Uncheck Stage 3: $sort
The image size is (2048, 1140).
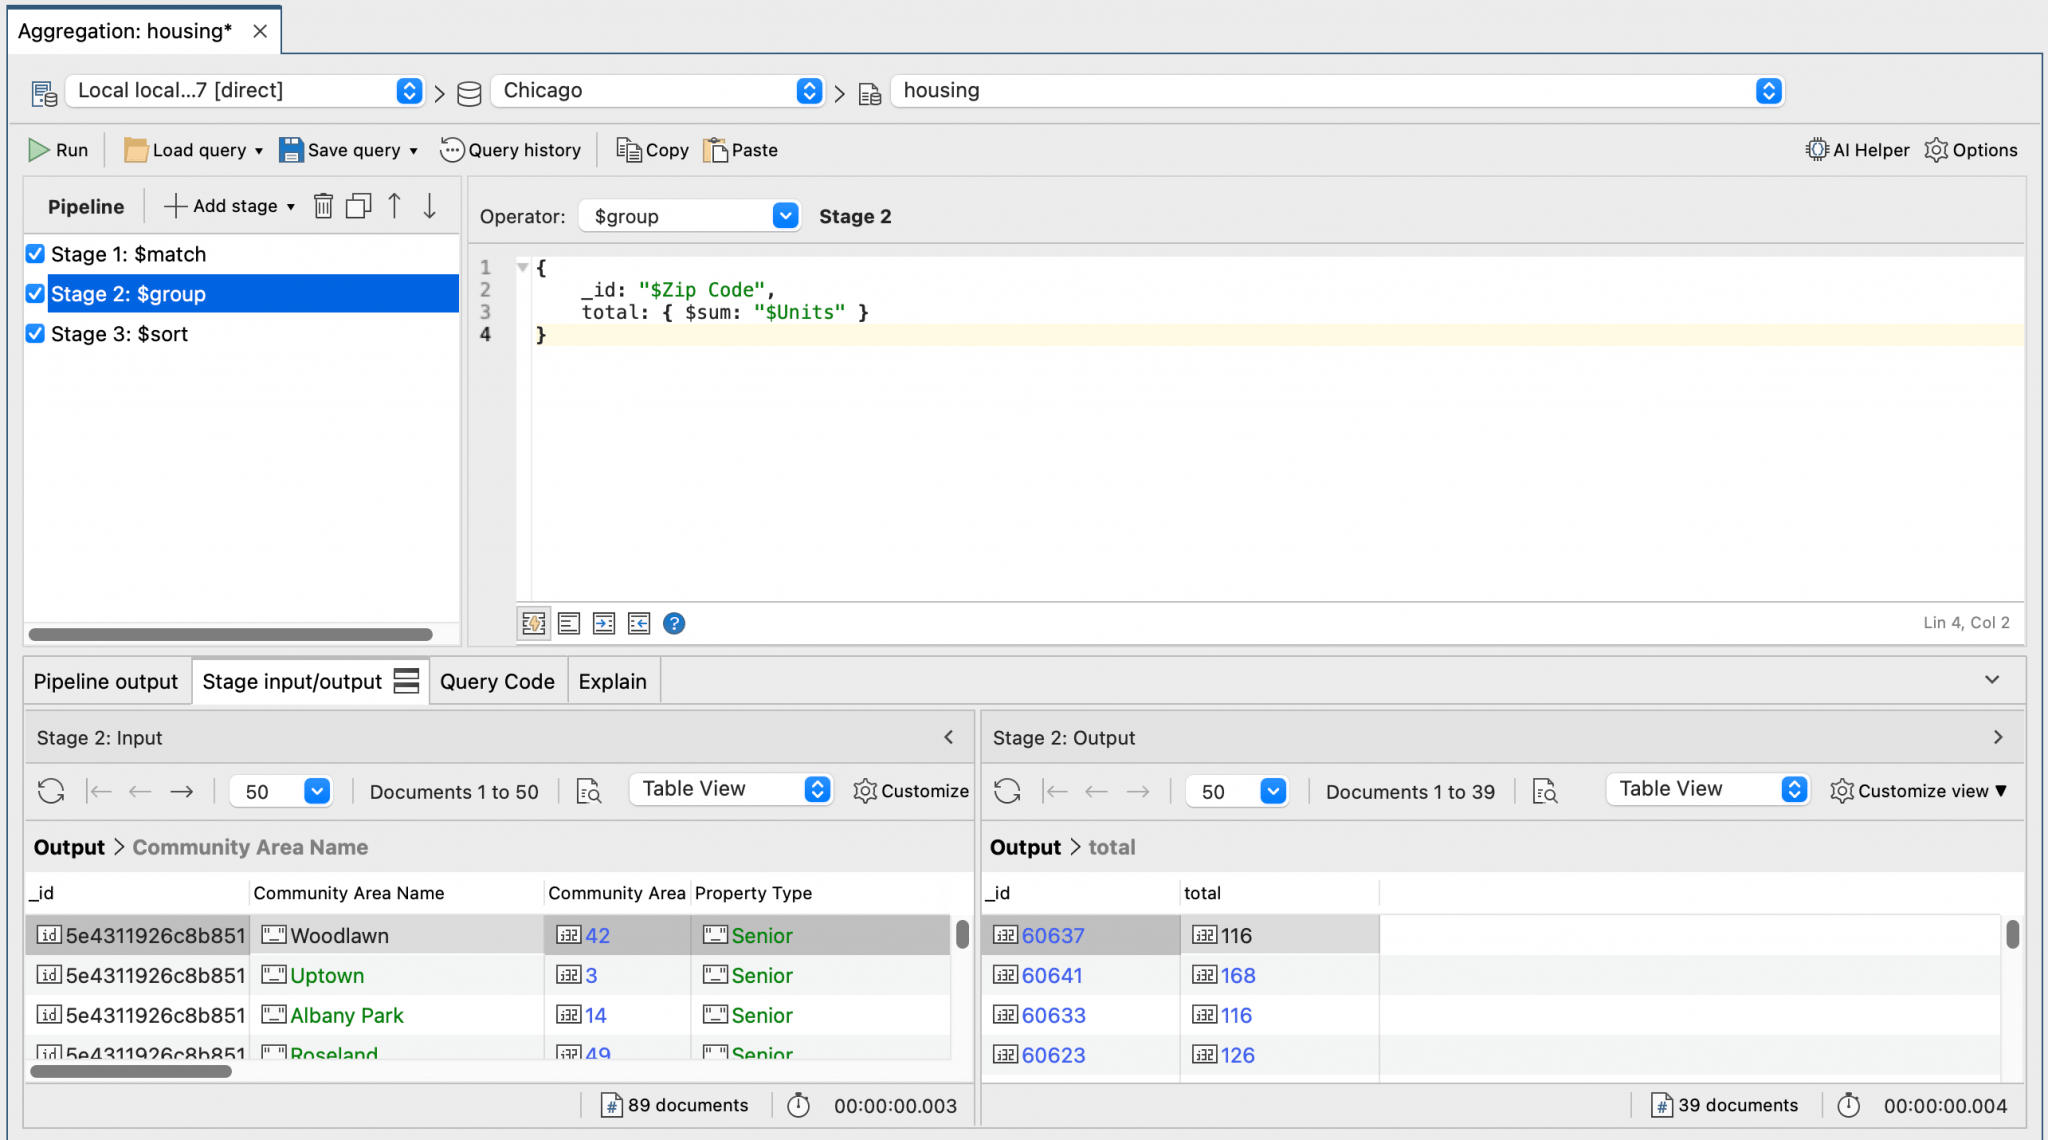(x=35, y=333)
